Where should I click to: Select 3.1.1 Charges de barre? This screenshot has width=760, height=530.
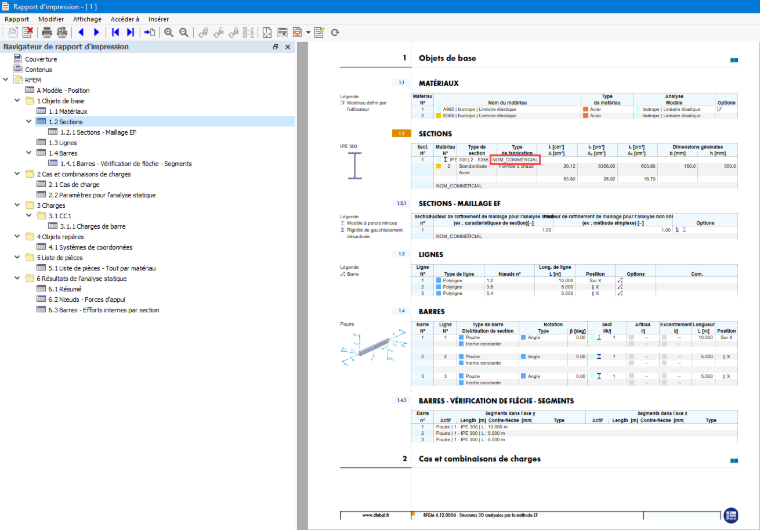93,226
